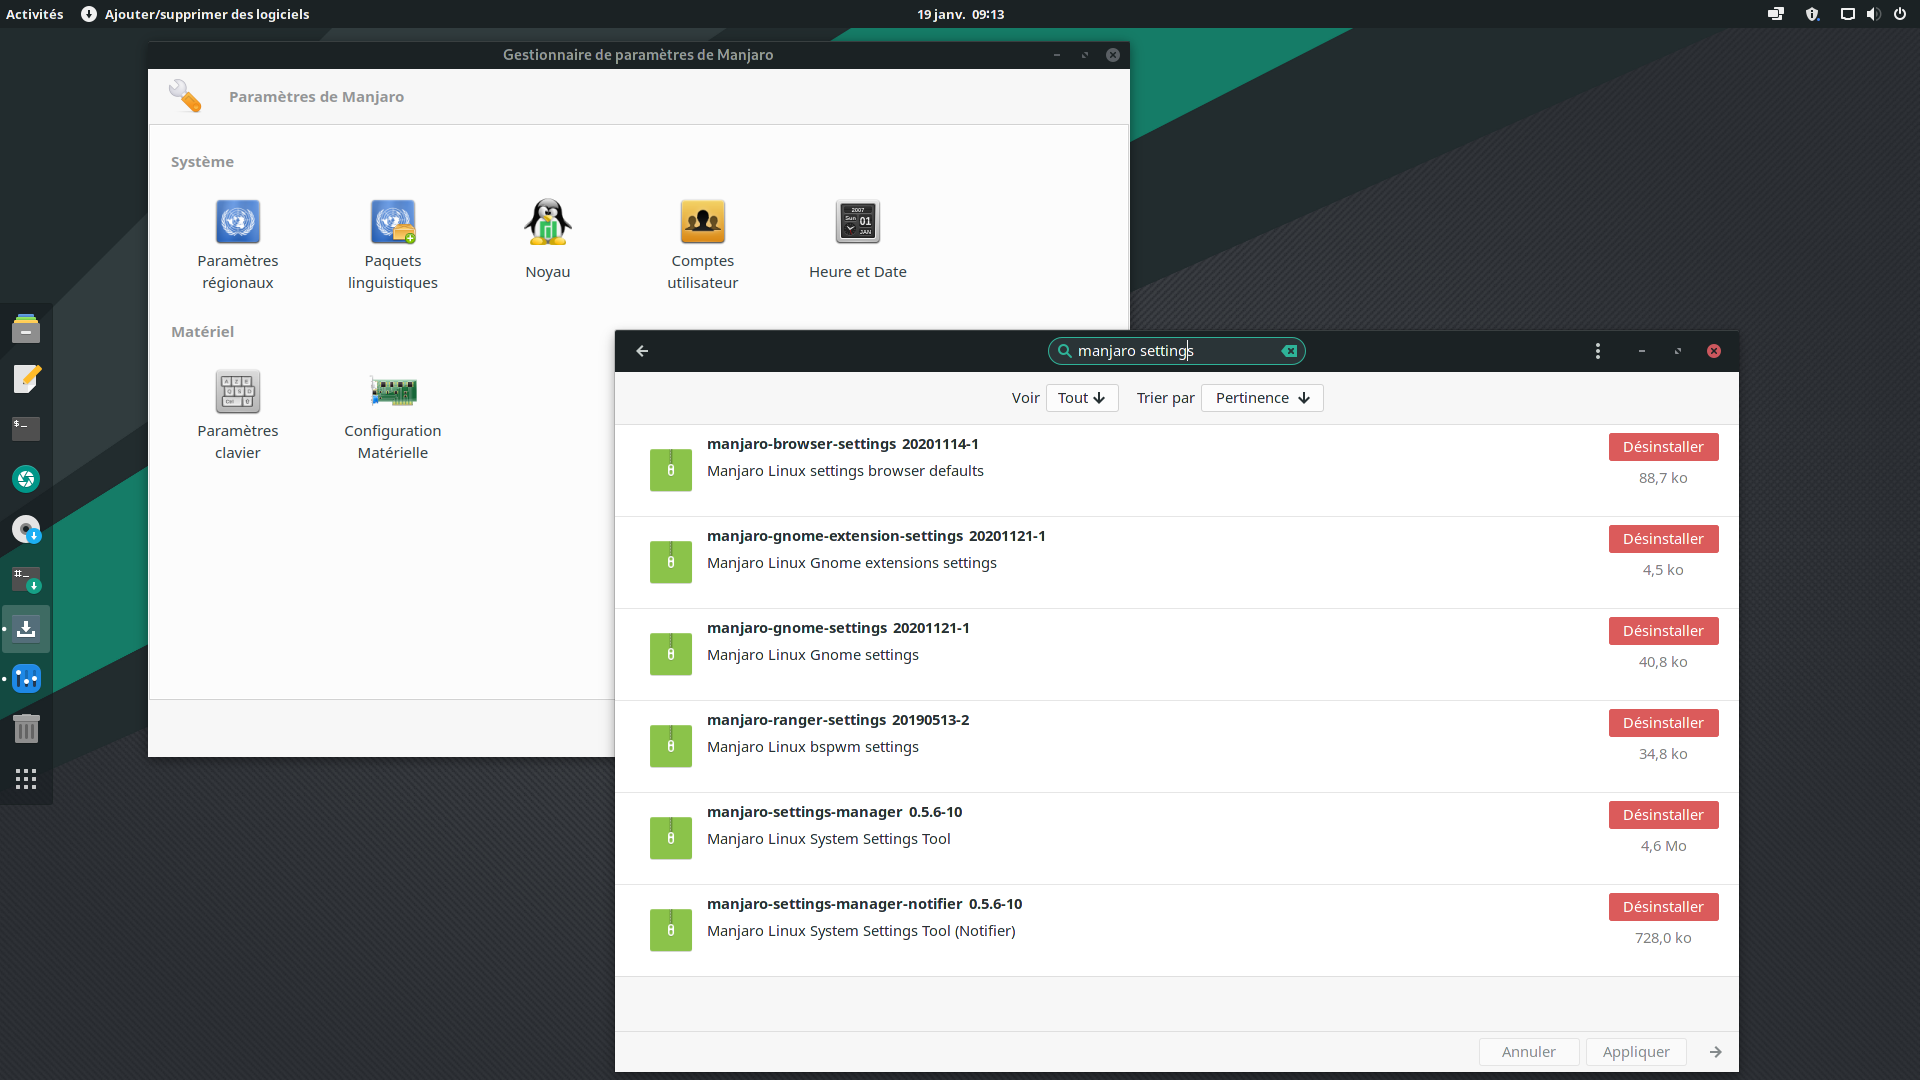Click manjaro-ranger-settings package icon
The width and height of the screenshot is (1920, 1080).
tap(671, 746)
